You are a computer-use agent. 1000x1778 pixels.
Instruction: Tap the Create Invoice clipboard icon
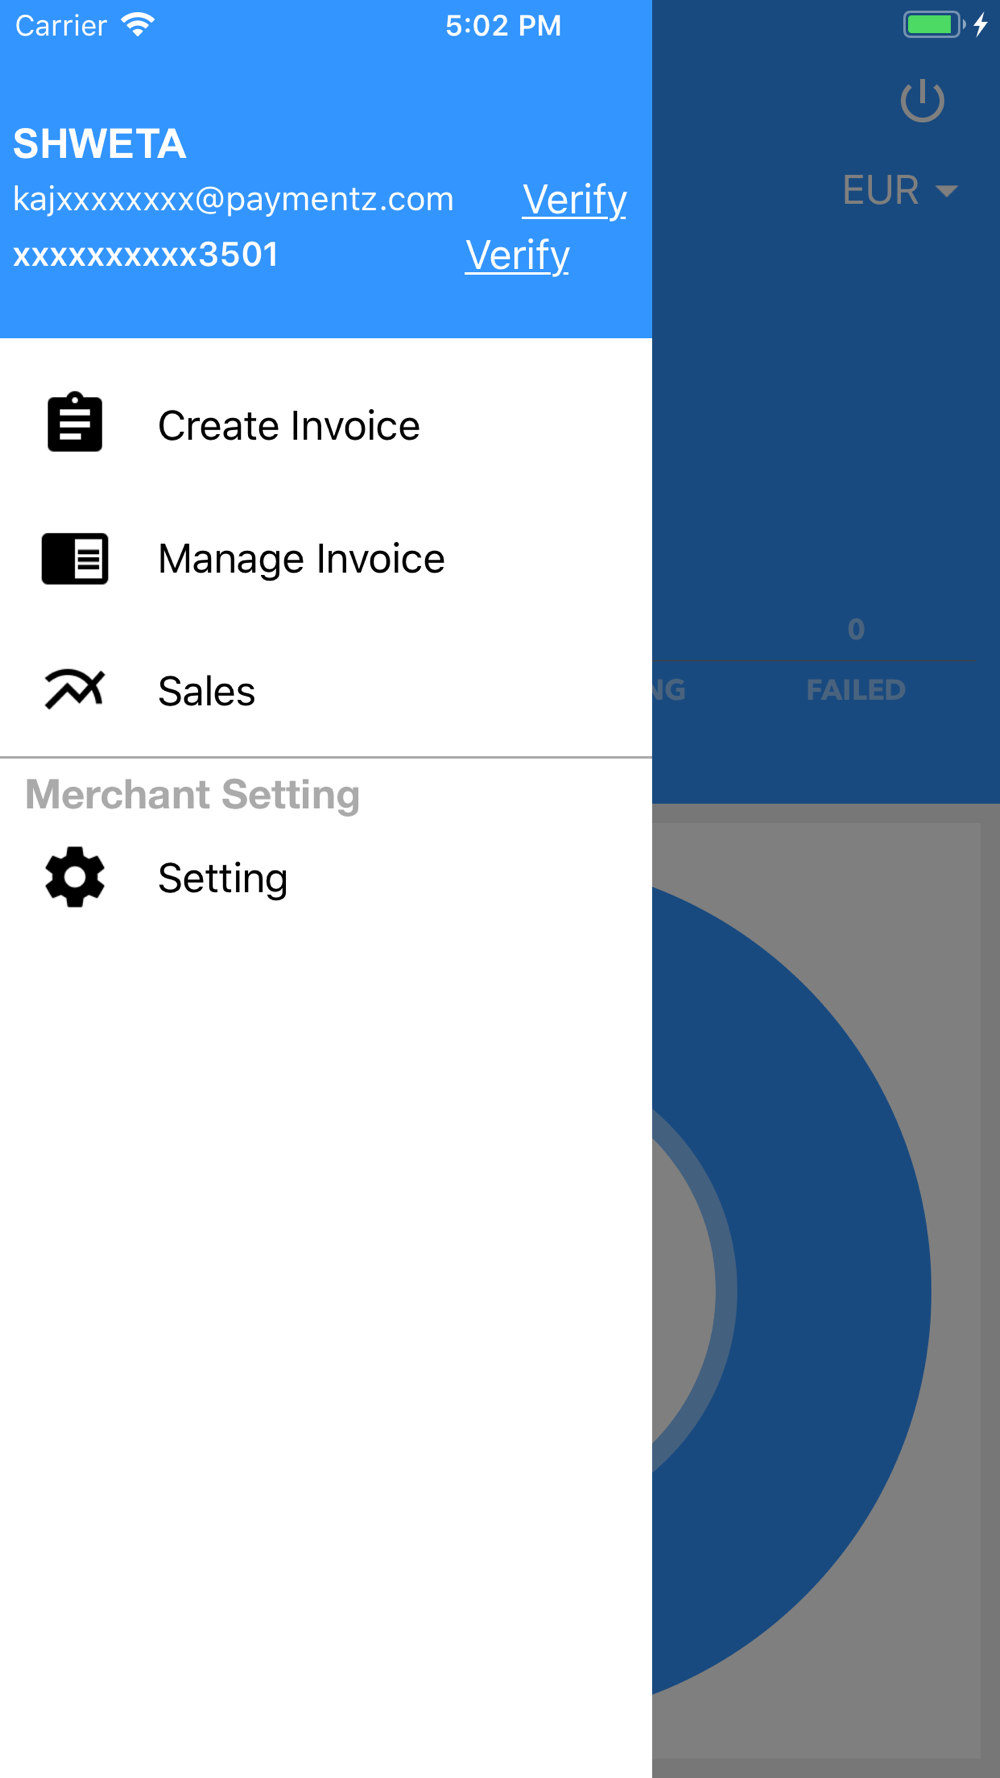coord(75,423)
